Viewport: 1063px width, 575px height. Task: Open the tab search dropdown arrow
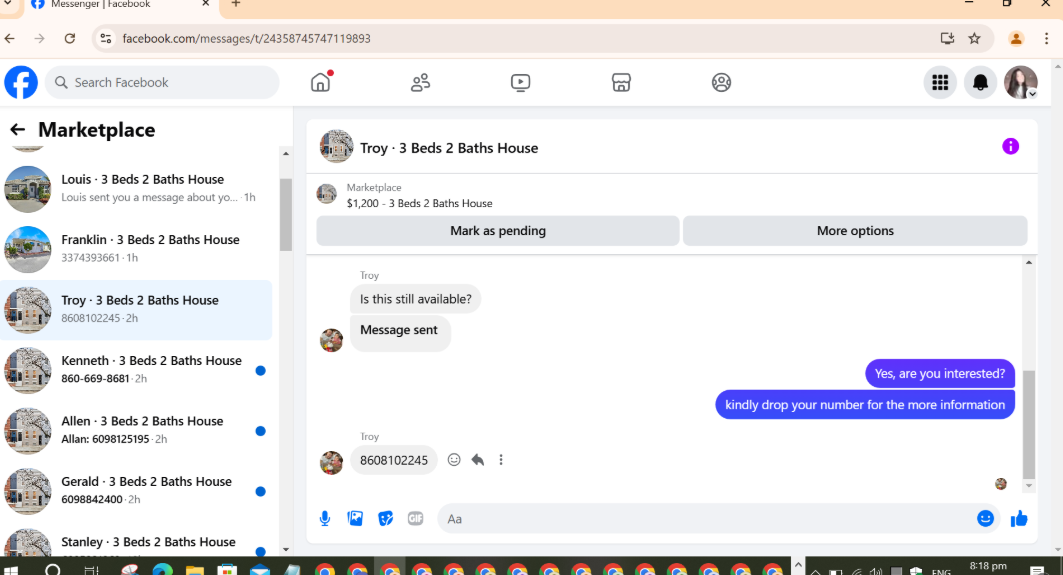click(x=7, y=3)
